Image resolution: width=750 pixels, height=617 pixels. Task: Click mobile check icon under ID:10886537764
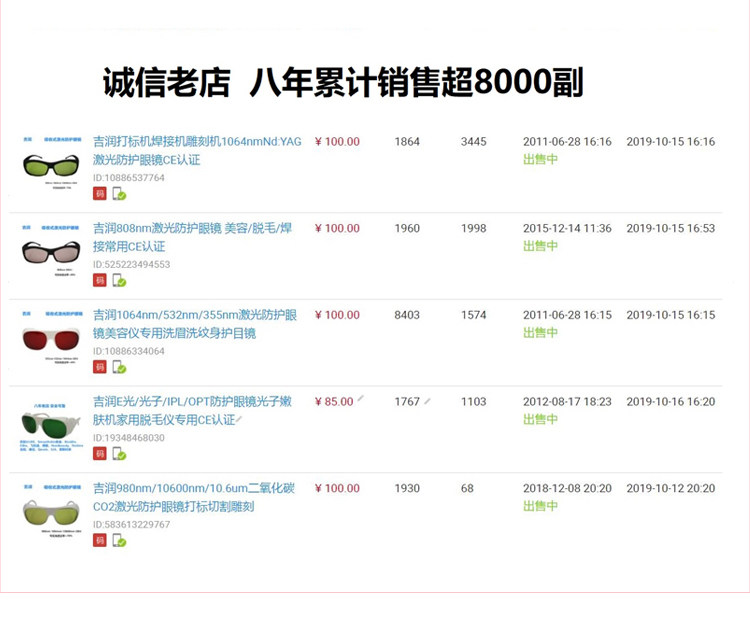(x=119, y=194)
